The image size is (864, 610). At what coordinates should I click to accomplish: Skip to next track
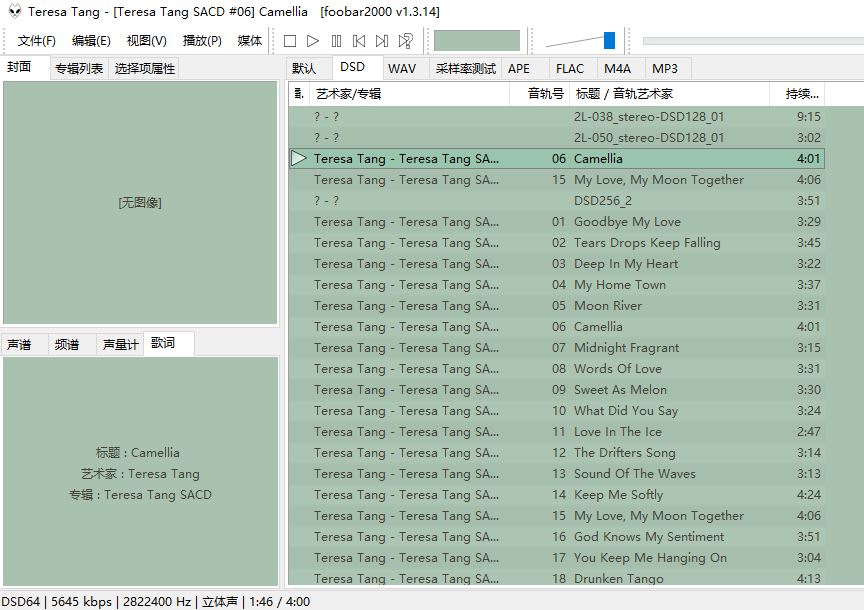[382, 41]
